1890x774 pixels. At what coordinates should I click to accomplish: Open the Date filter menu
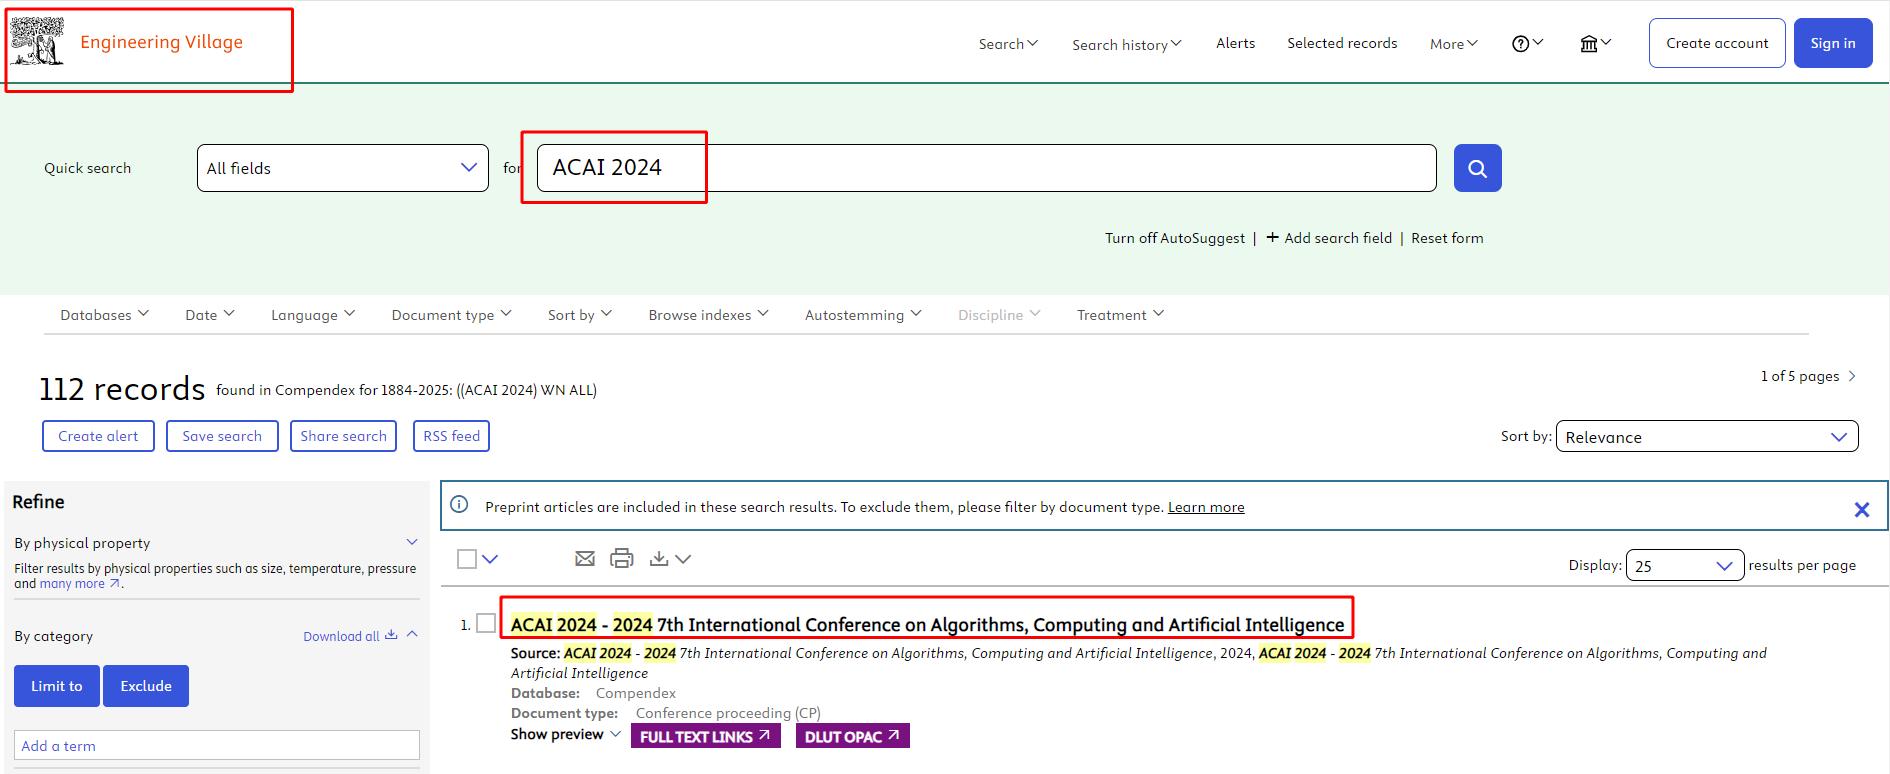(x=210, y=314)
